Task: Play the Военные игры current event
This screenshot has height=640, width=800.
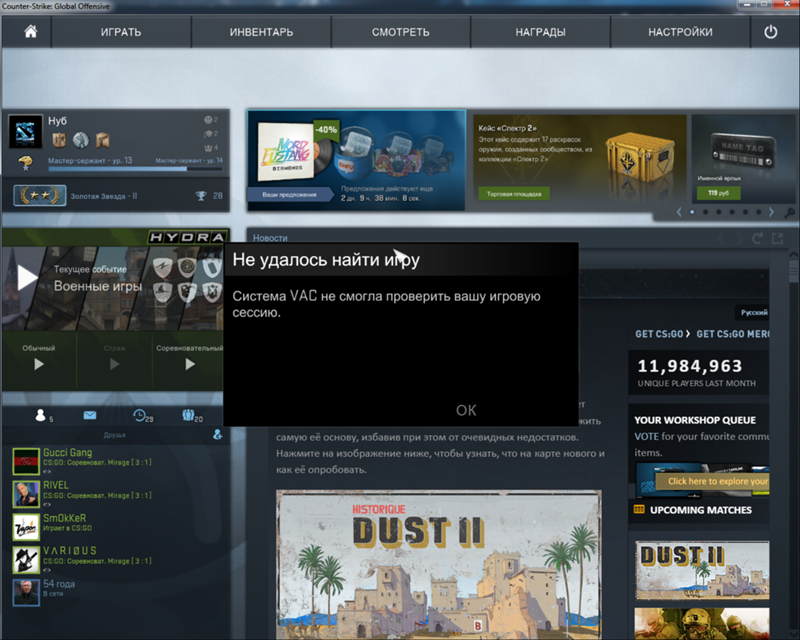Action: click(28, 278)
